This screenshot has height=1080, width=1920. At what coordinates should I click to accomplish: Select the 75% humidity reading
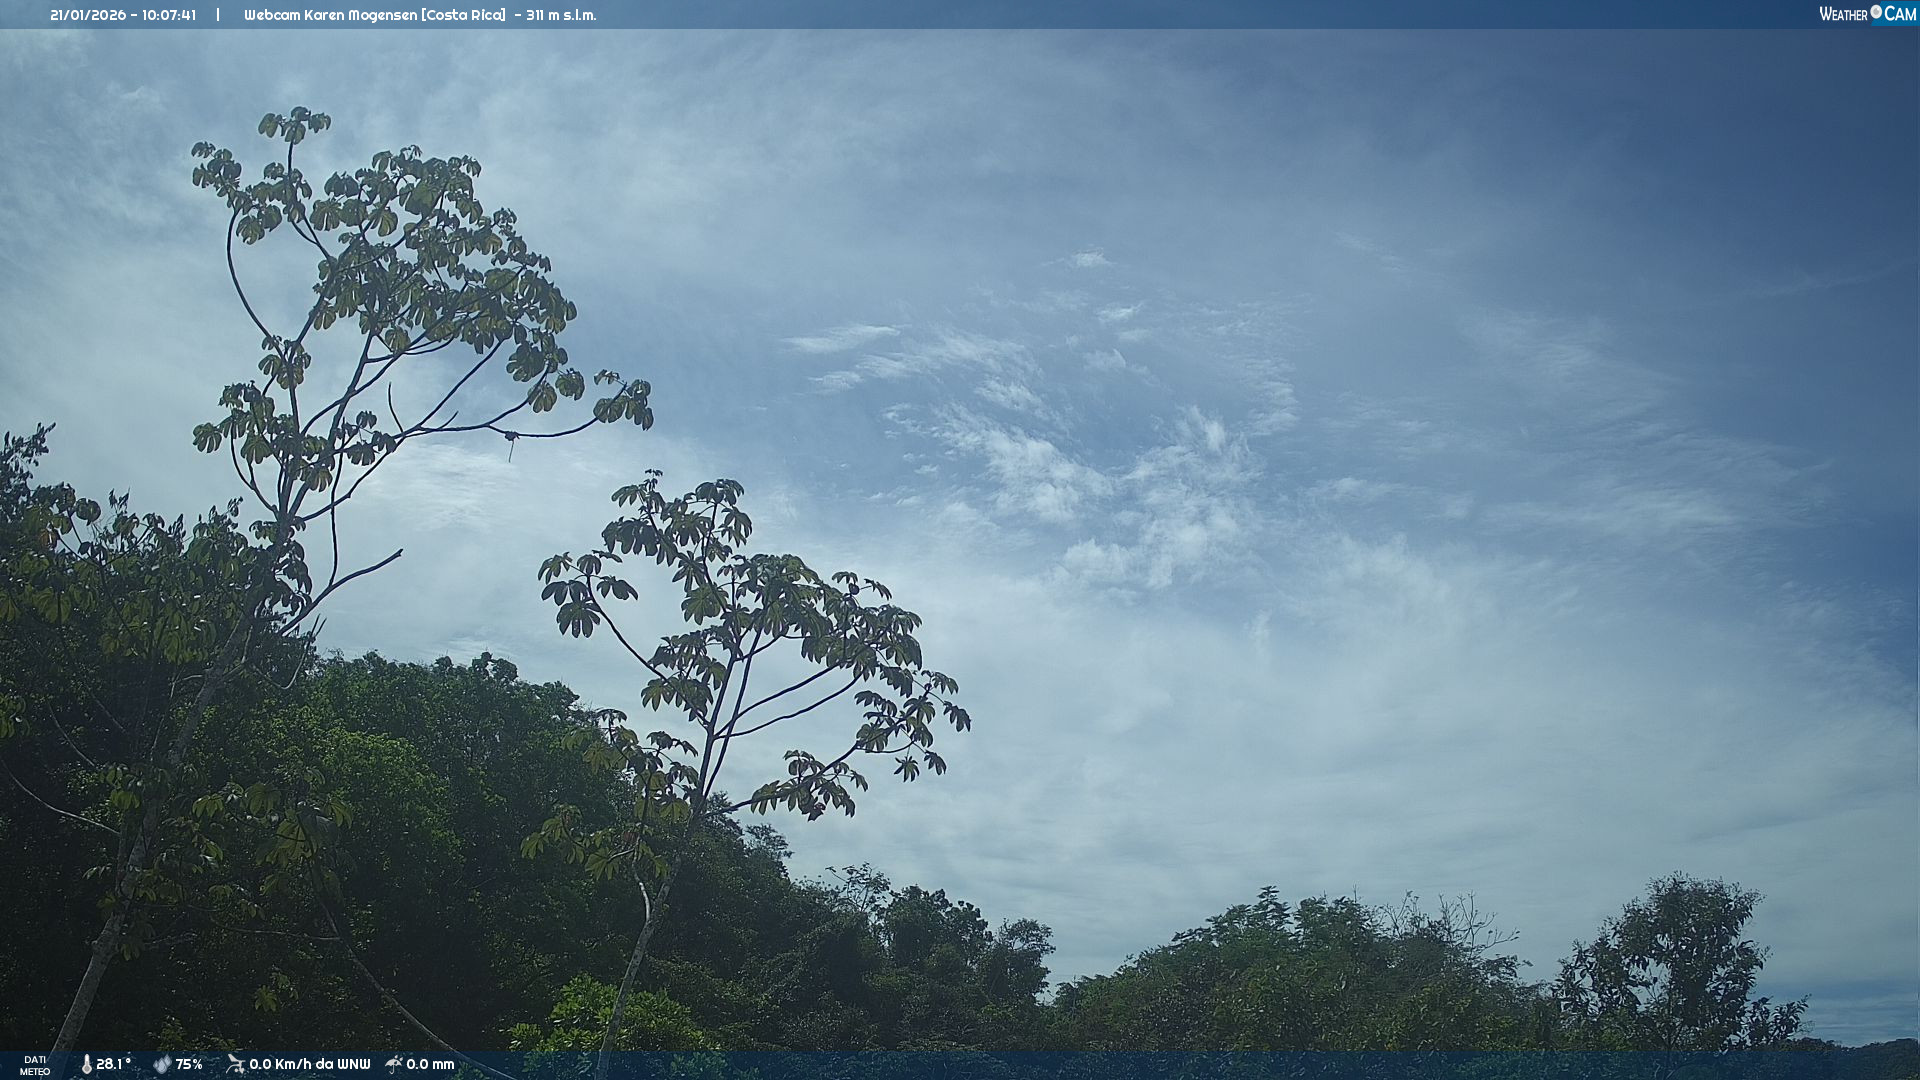[x=189, y=1064]
